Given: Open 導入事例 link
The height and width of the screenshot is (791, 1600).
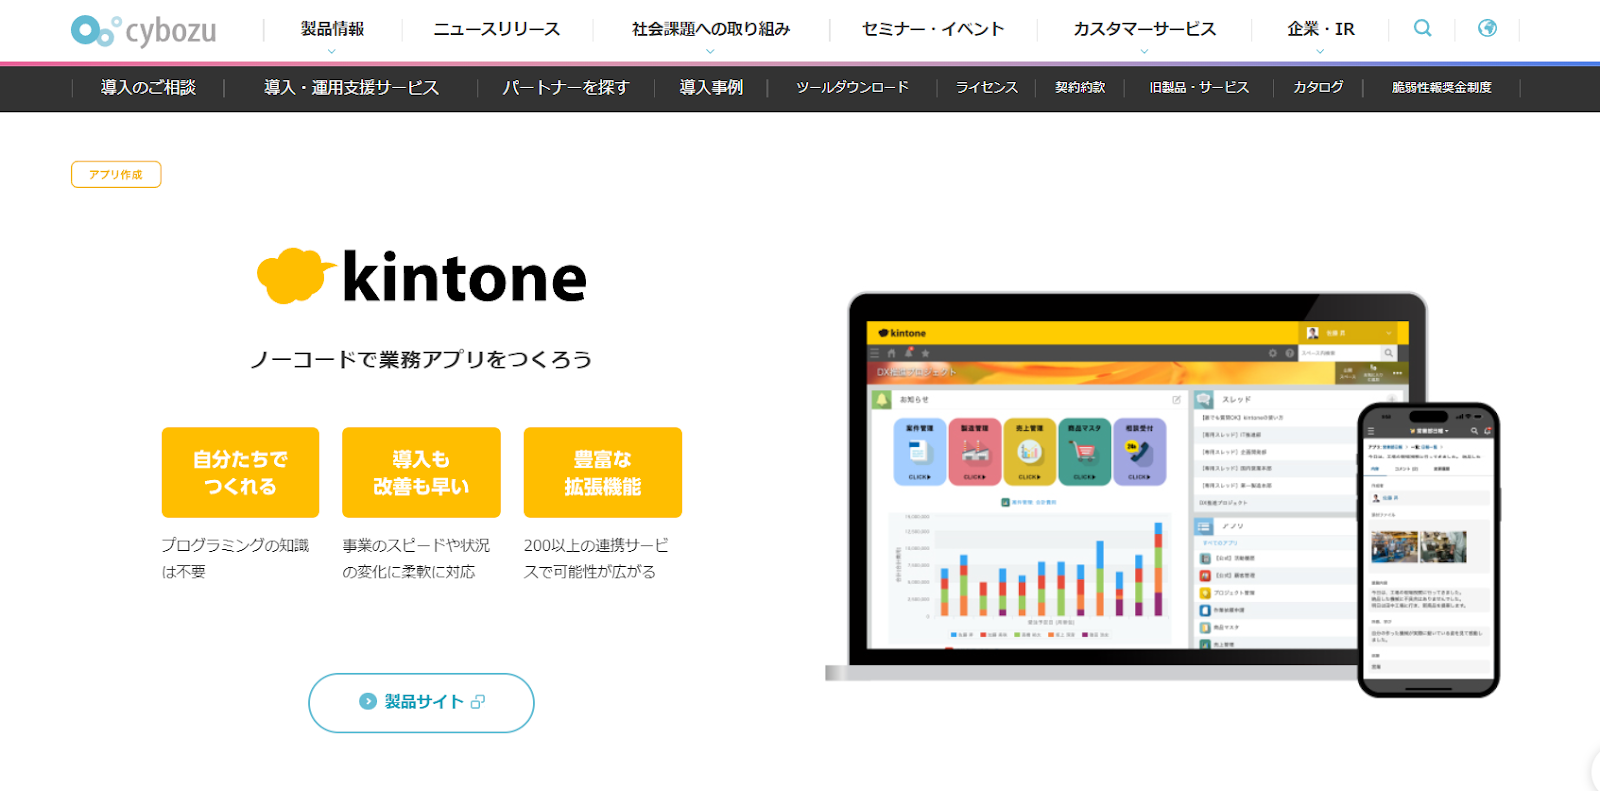Looking at the screenshot, I should (711, 88).
